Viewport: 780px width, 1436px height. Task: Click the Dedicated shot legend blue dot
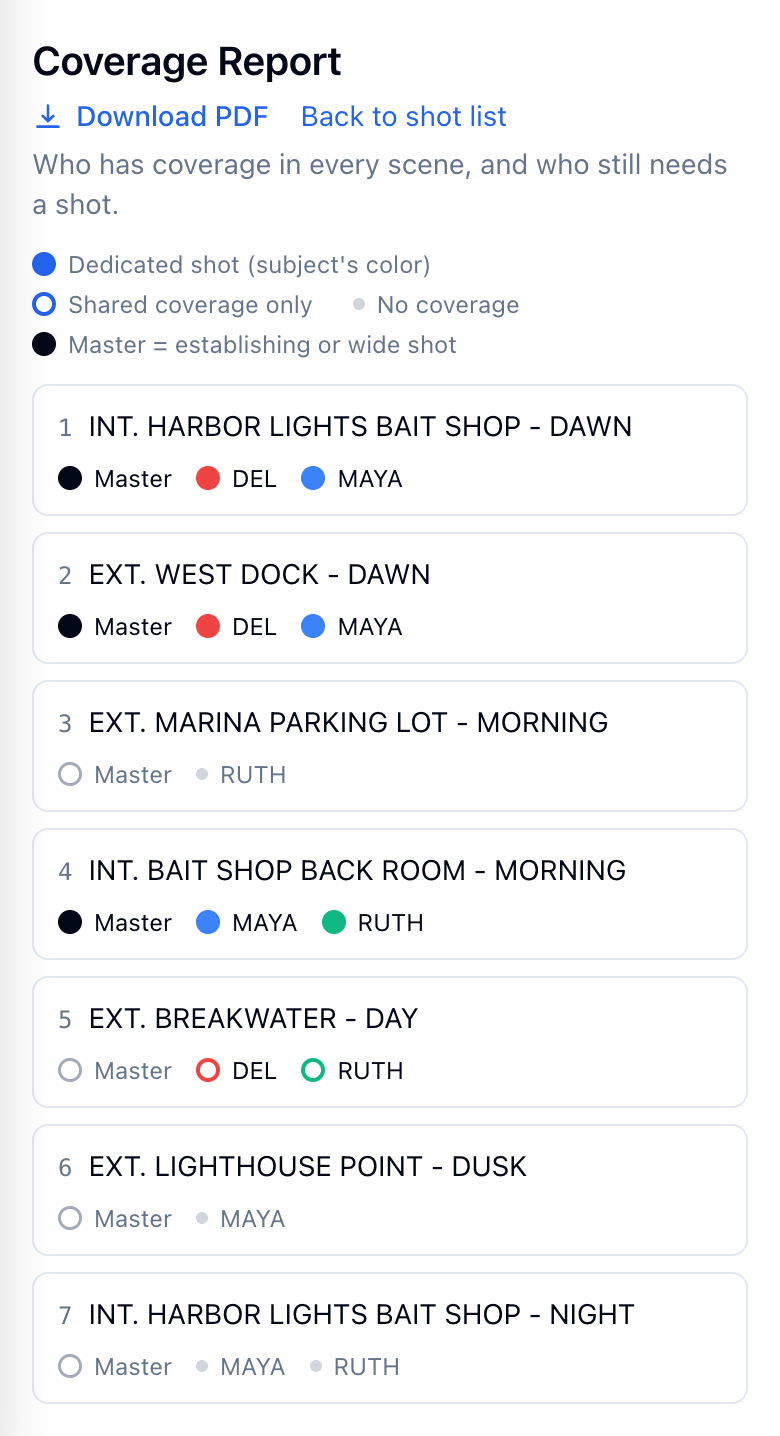[44, 265]
